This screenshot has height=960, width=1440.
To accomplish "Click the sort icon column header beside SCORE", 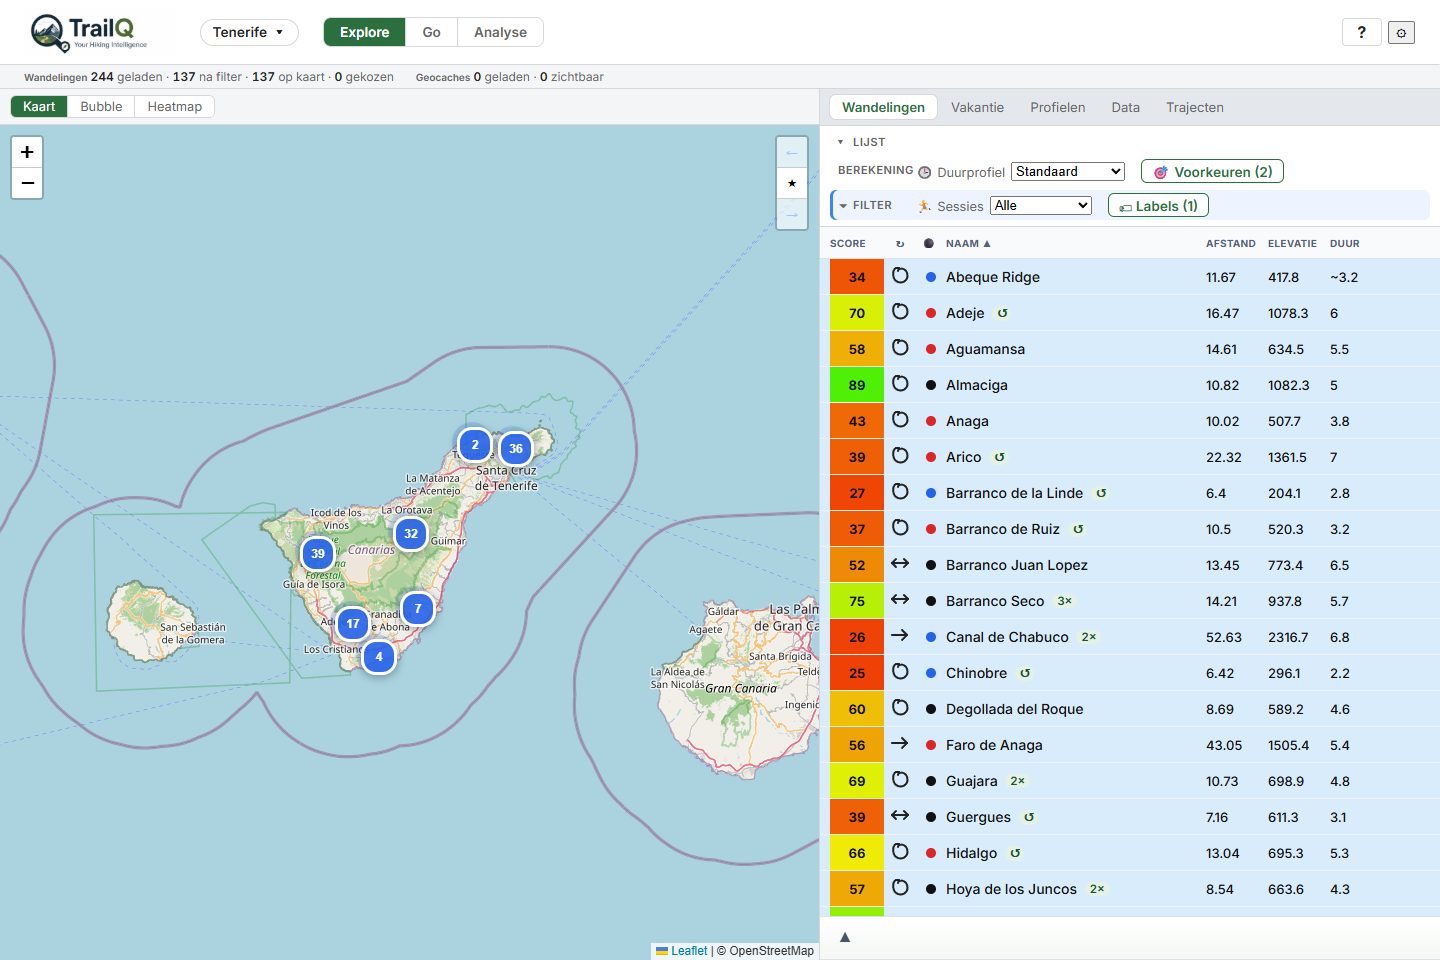I will point(900,244).
